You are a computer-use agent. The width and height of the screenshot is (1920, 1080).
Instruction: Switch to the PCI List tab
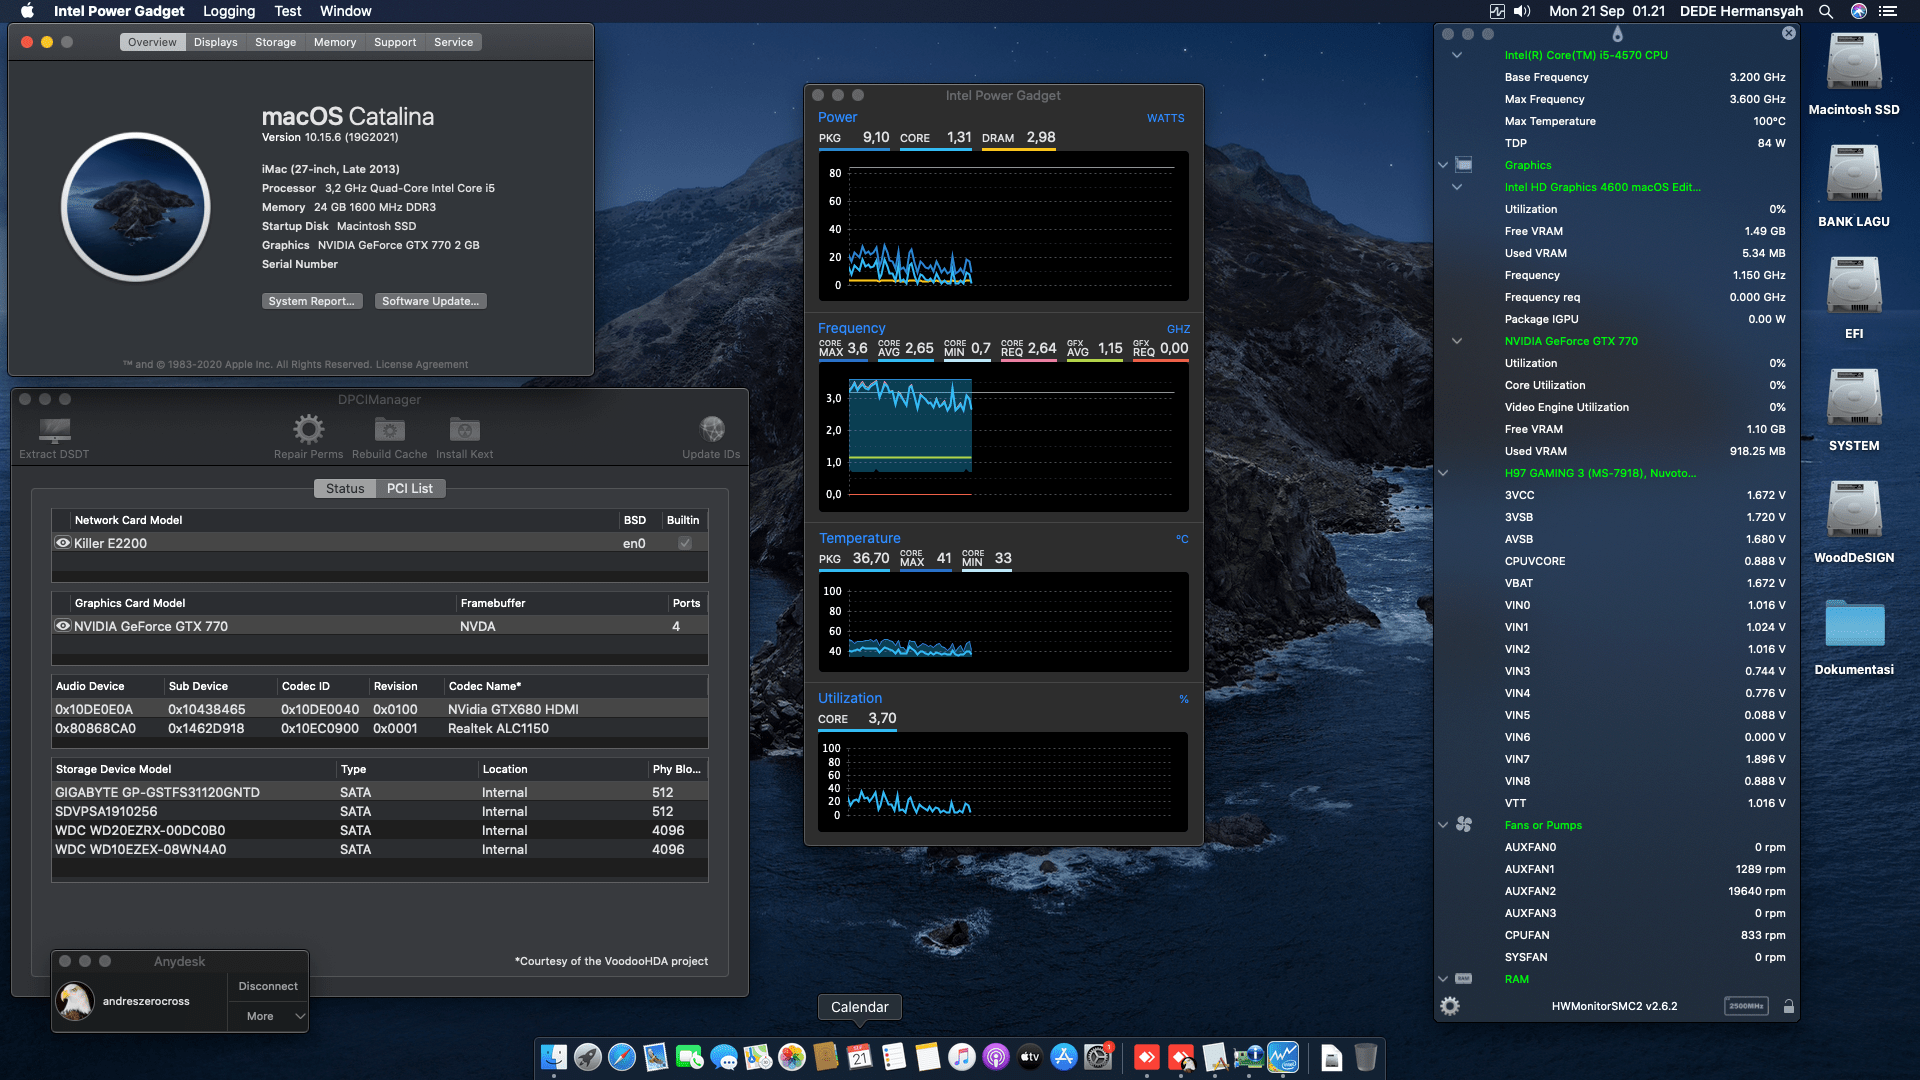pyautogui.click(x=410, y=488)
